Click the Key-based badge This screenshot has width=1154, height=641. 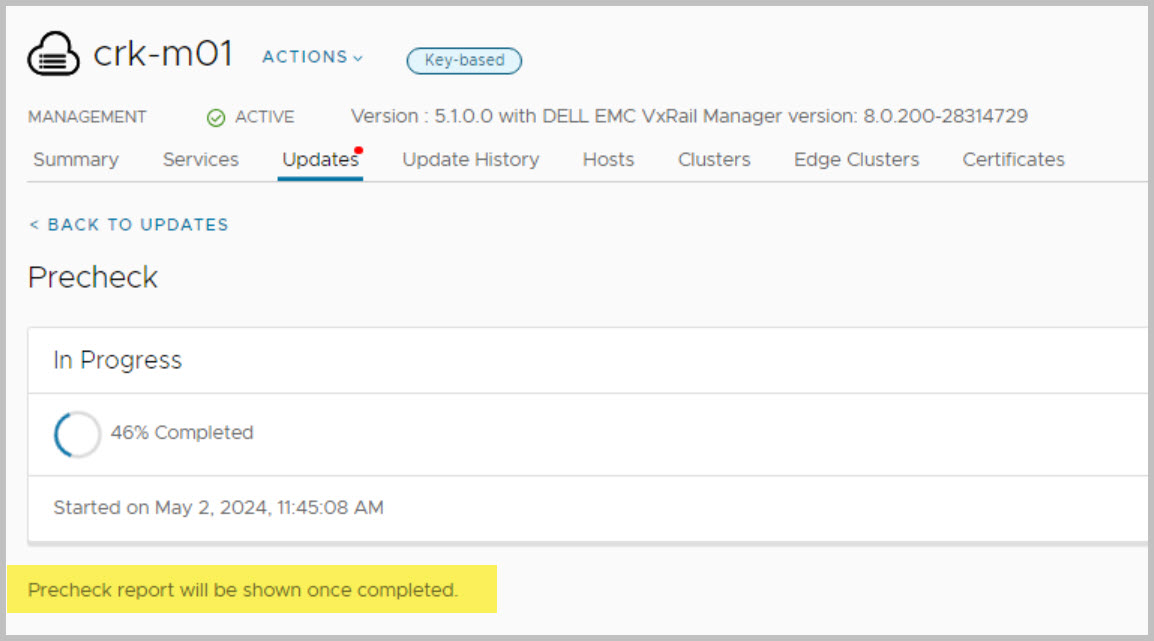tap(464, 61)
